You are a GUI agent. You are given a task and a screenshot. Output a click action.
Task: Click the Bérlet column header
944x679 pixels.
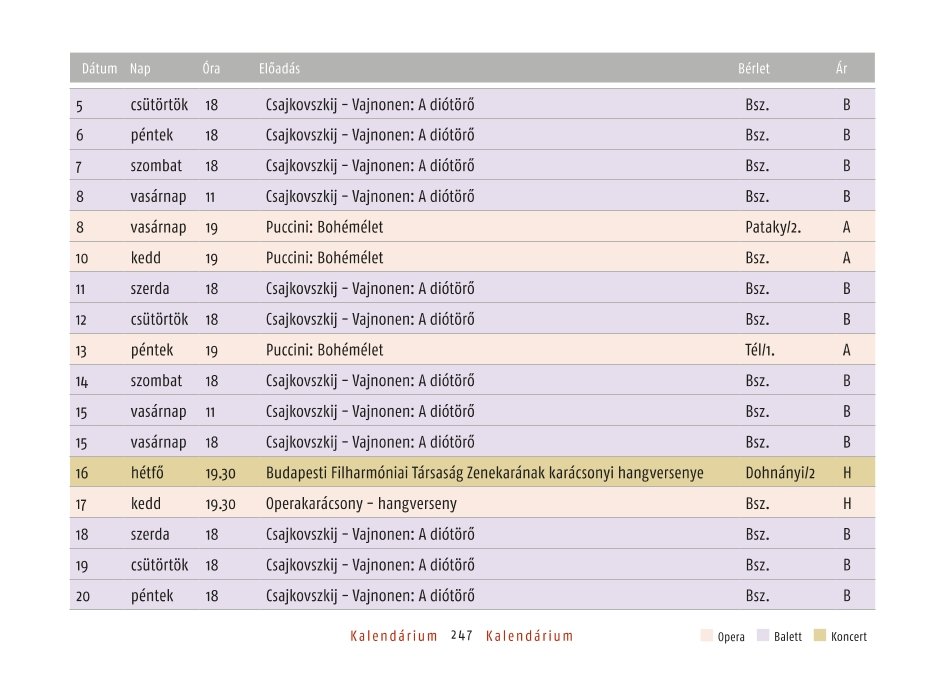click(754, 69)
